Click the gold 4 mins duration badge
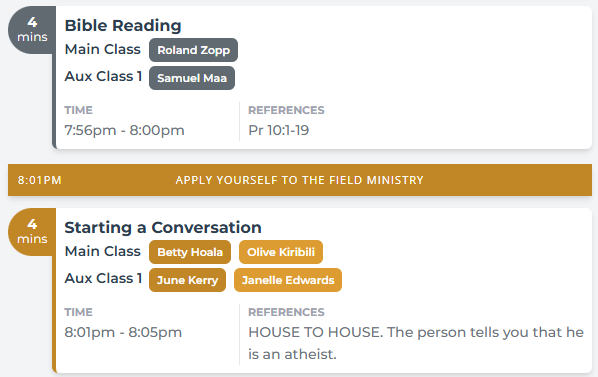Image resolution: width=598 pixels, height=377 pixels. point(32,231)
